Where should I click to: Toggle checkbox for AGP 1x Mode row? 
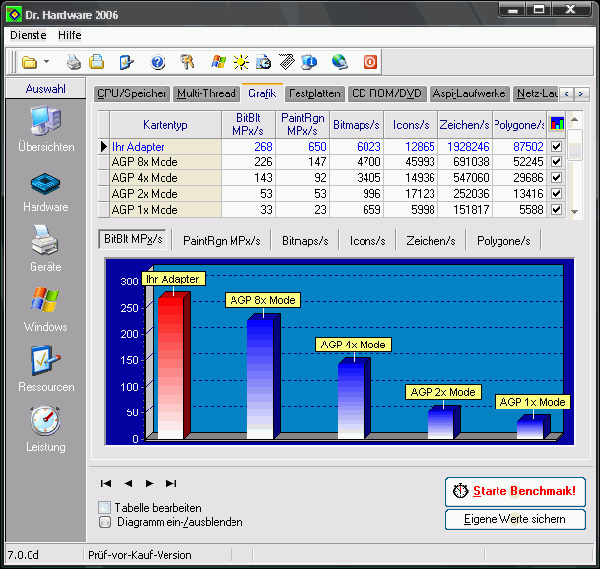(556, 210)
